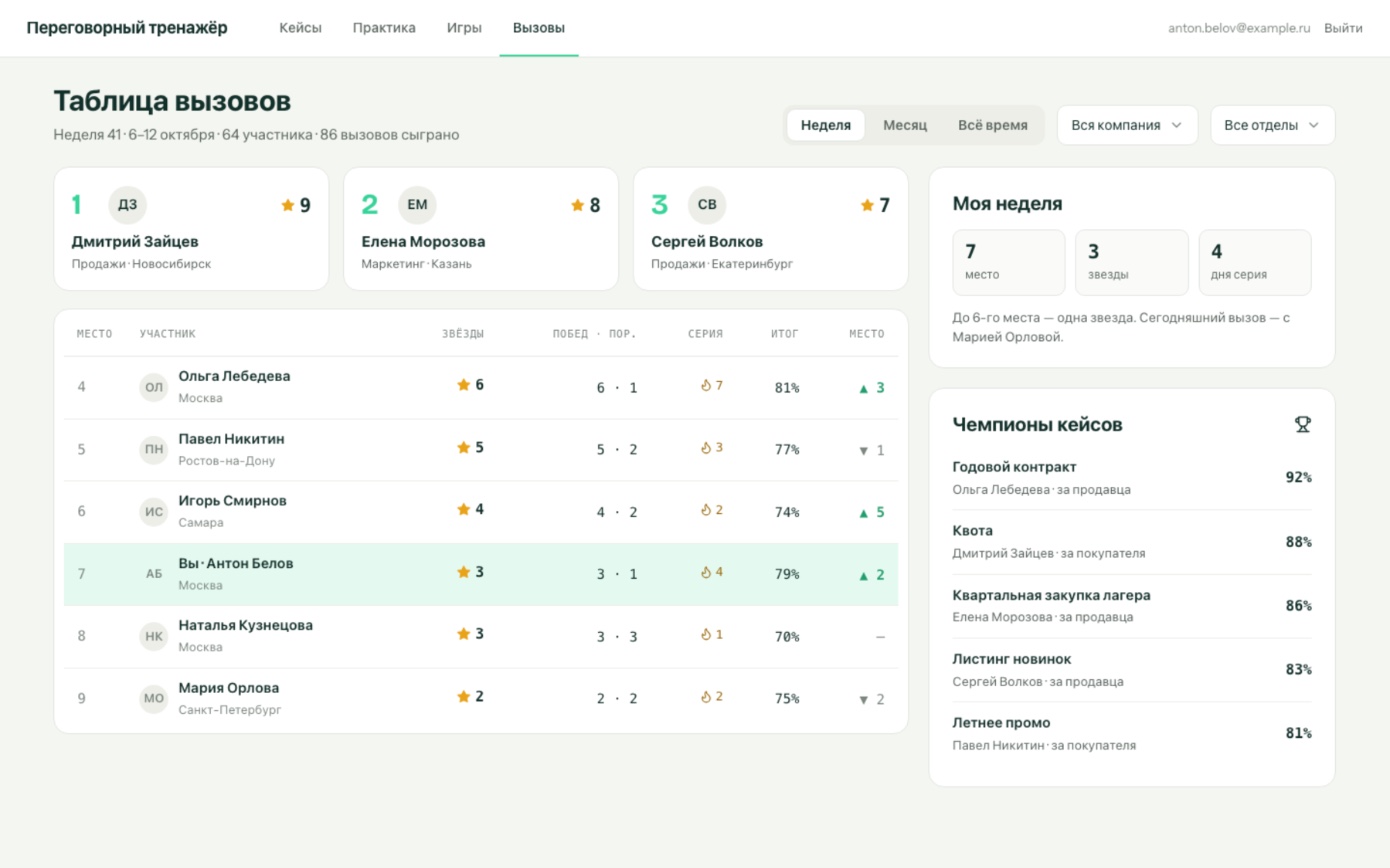Click the flame streak icon in Антон Белов's row
This screenshot has height=868, width=1390.
point(705,573)
